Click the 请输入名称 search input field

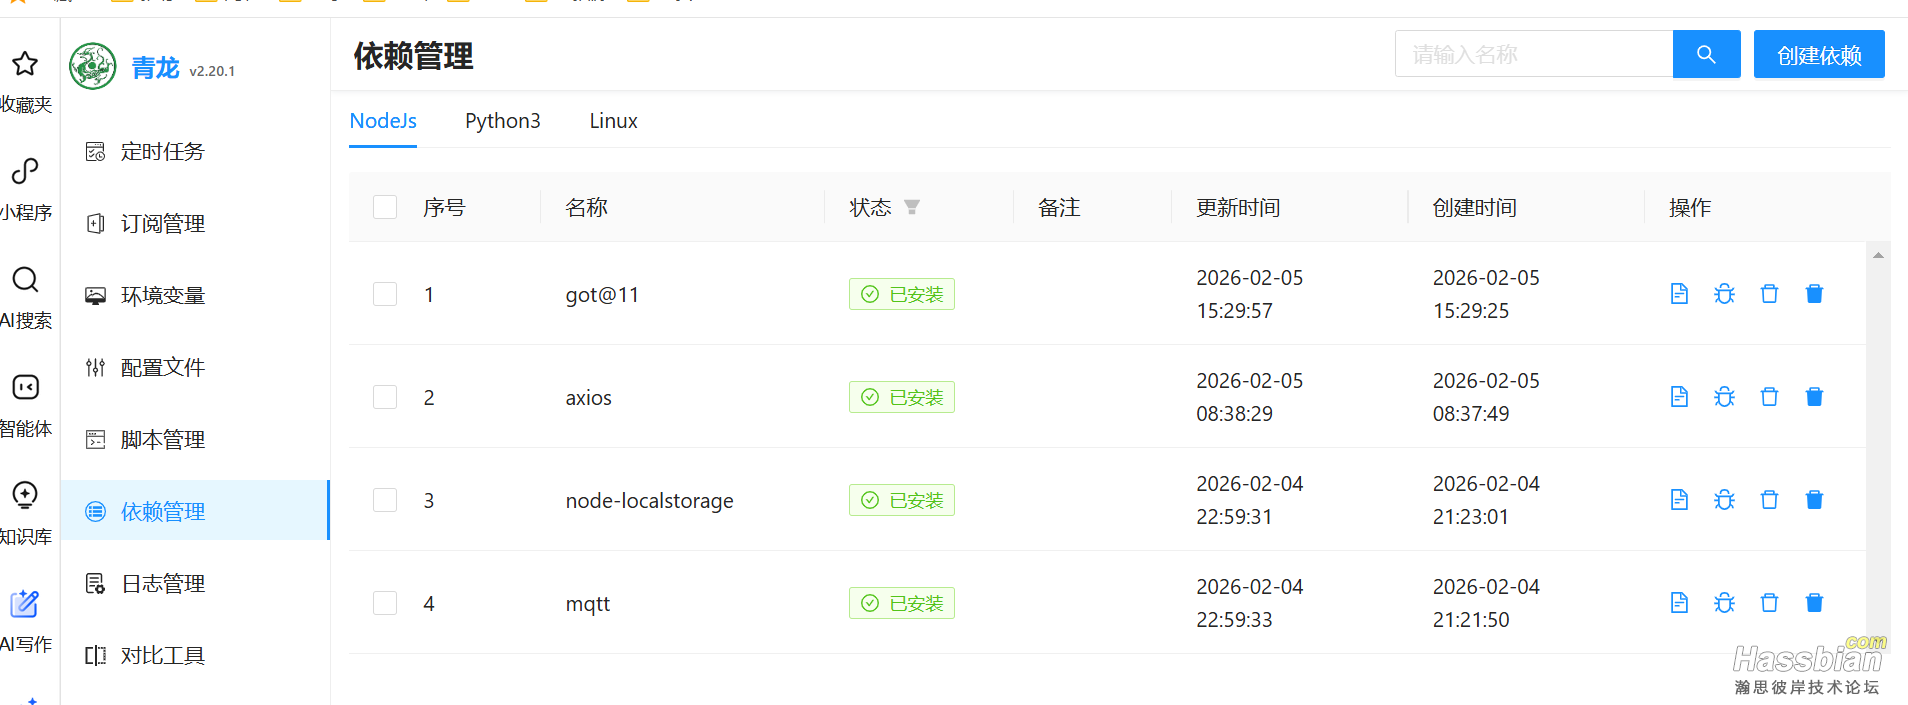tap(1533, 54)
